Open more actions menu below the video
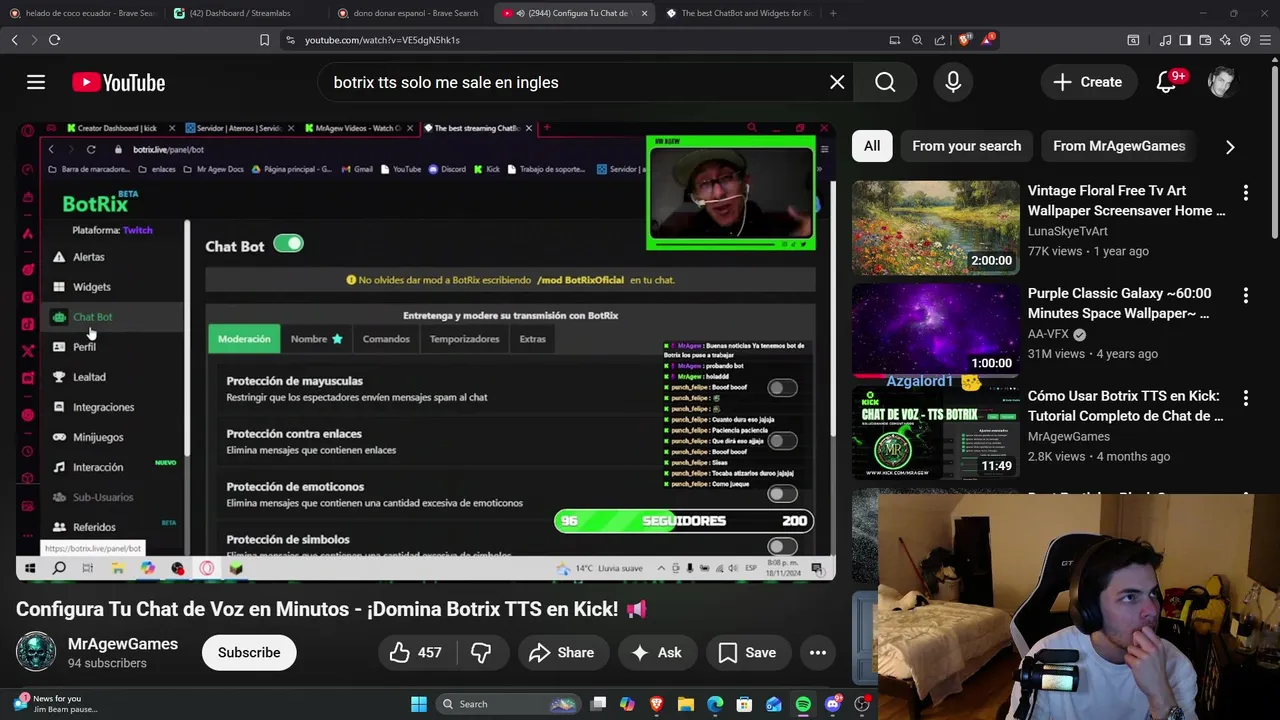The image size is (1280, 720). [817, 652]
